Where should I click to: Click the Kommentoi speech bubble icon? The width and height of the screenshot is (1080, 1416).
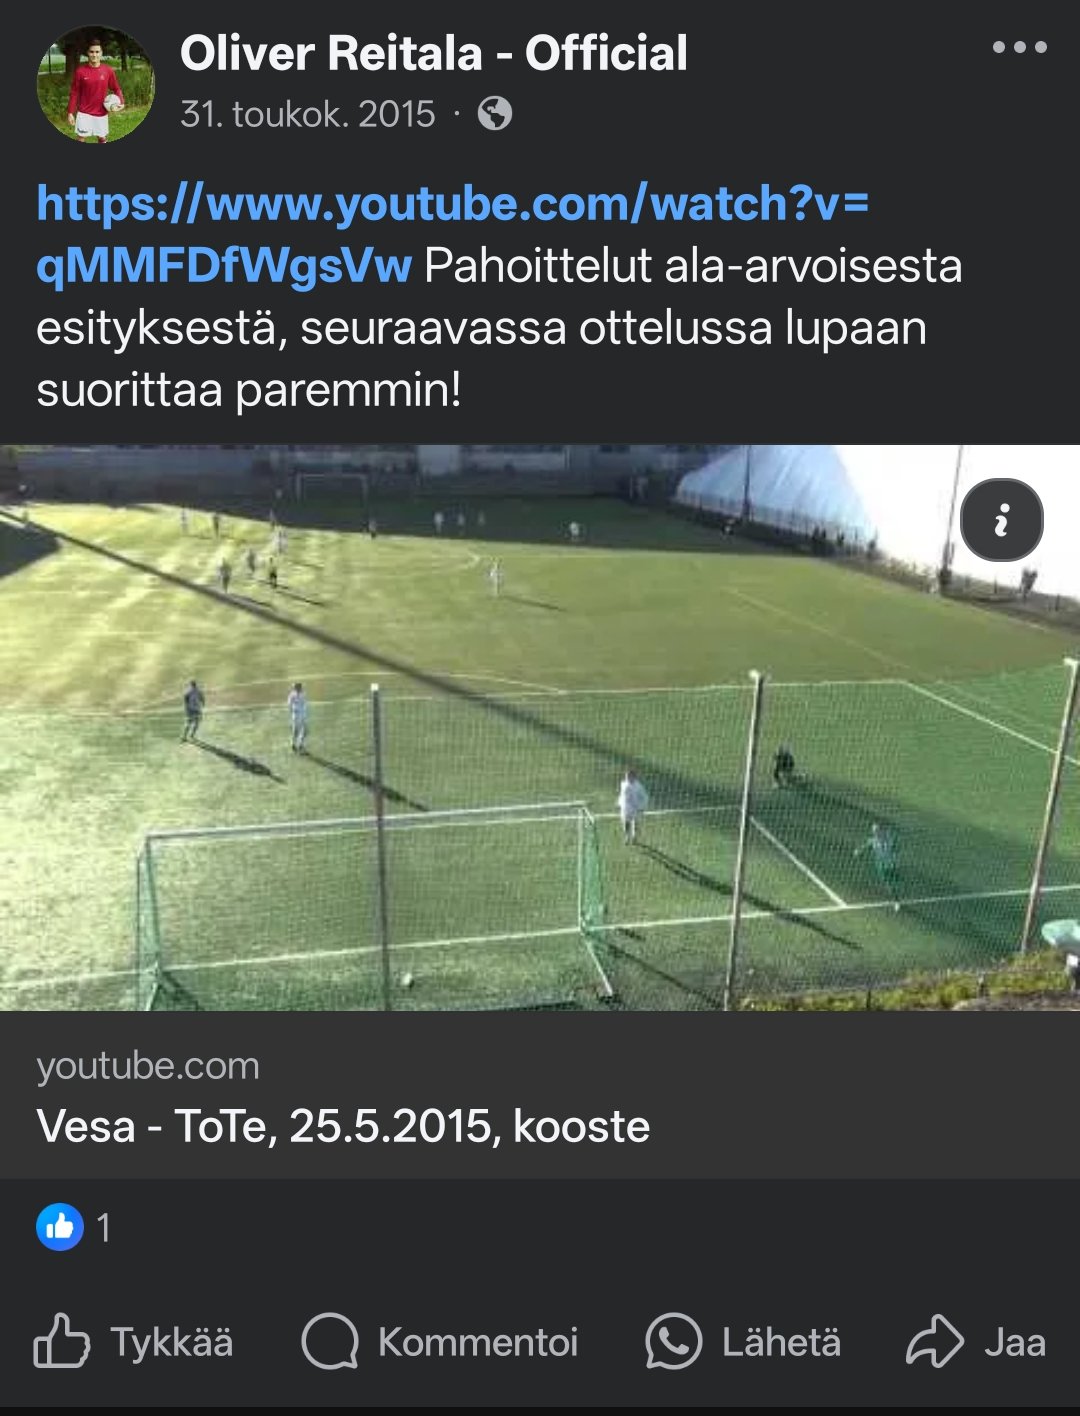click(x=330, y=1341)
